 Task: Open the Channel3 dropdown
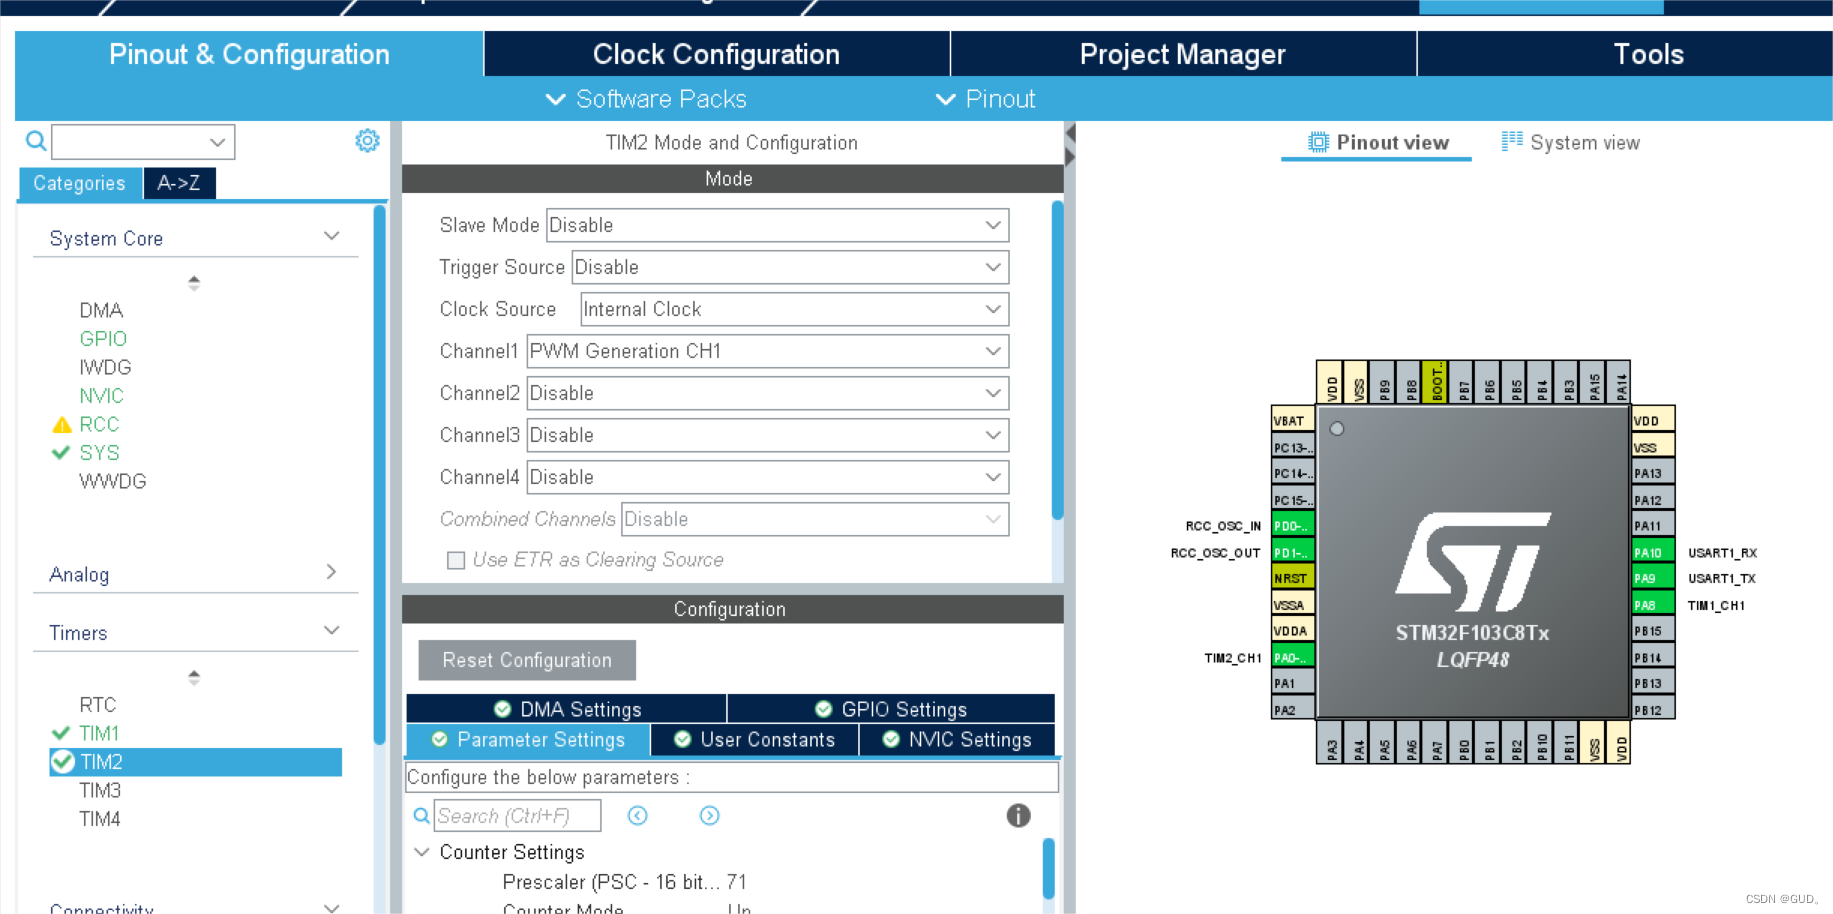click(767, 435)
